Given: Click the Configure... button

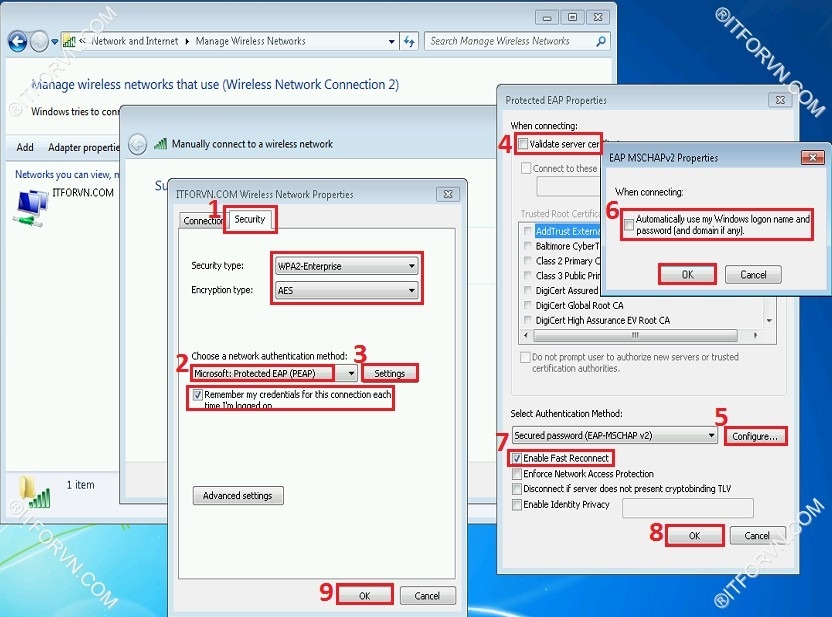Looking at the screenshot, I should [x=754, y=437].
